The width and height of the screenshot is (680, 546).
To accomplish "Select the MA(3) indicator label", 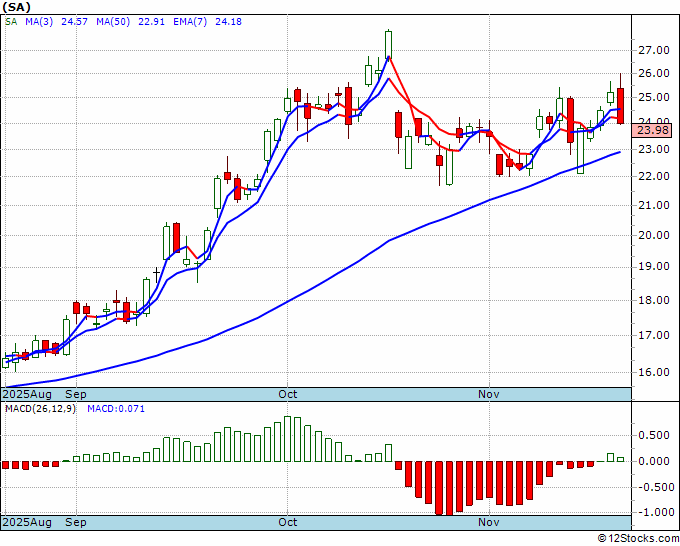I will point(39,22).
